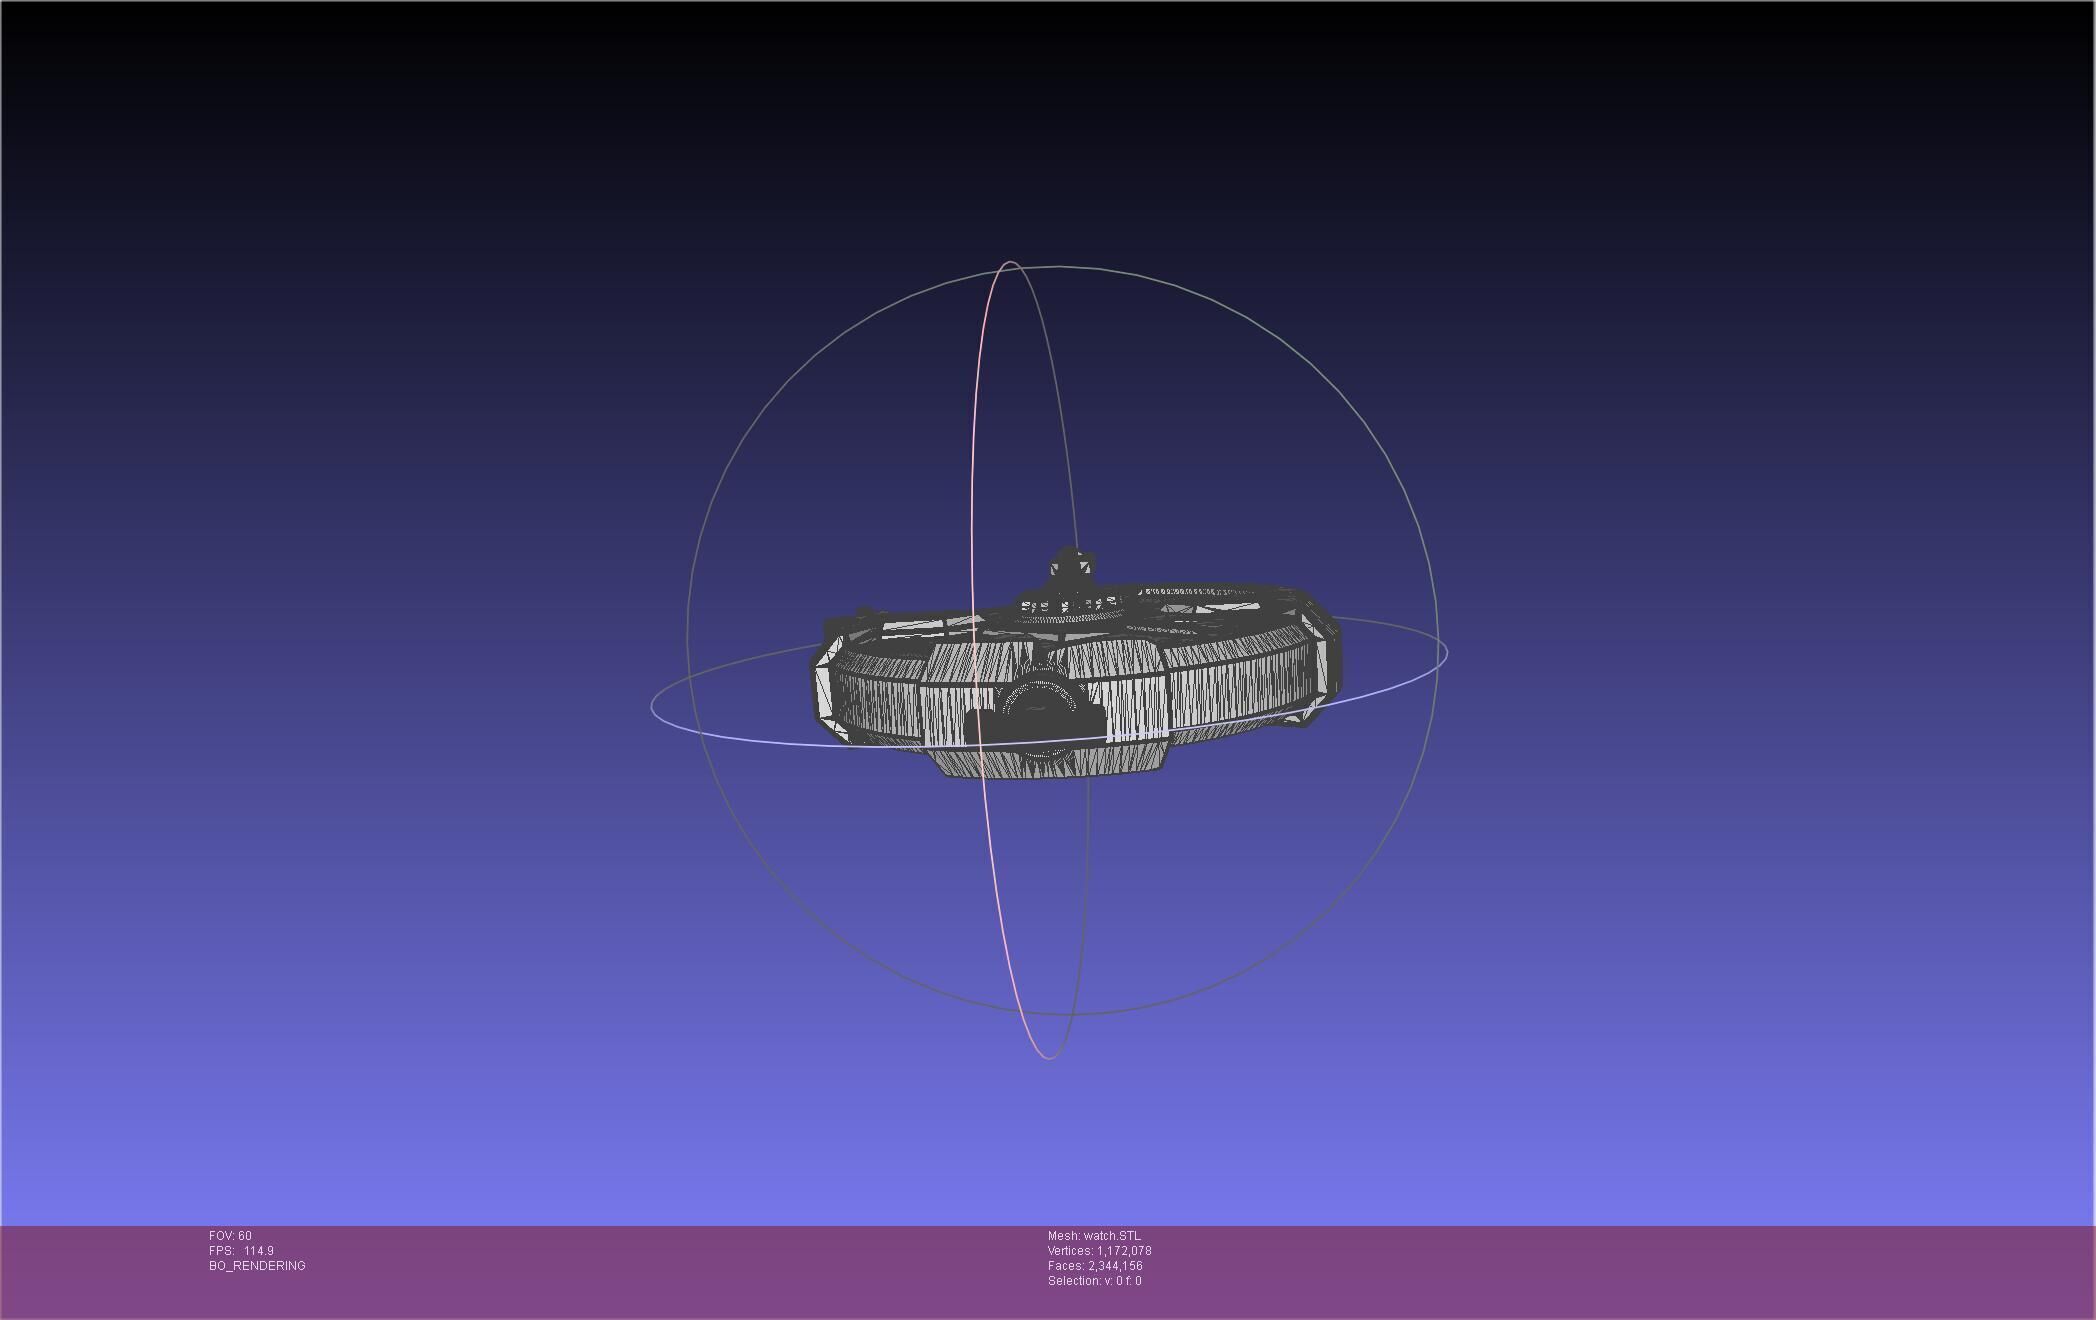Click the Selection info text
This screenshot has width=2096, height=1320.
point(1094,1281)
